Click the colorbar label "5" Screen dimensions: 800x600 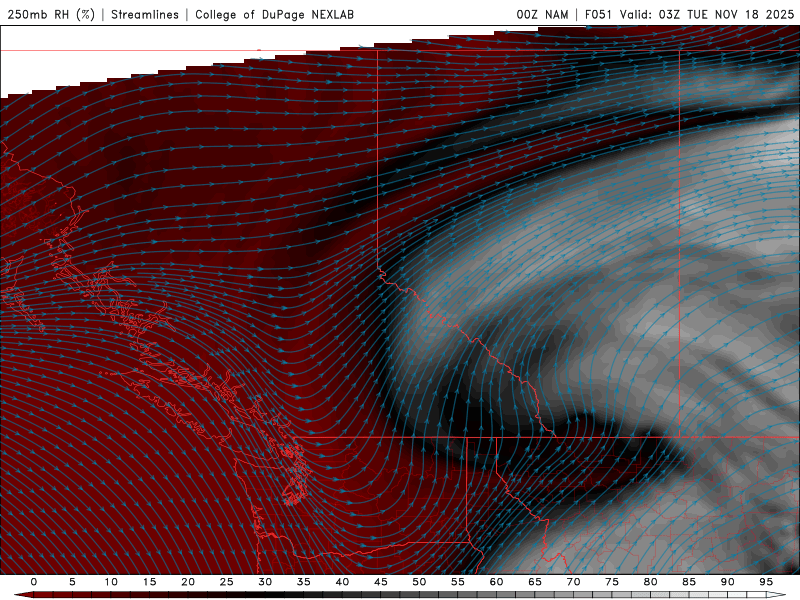pos(72,582)
